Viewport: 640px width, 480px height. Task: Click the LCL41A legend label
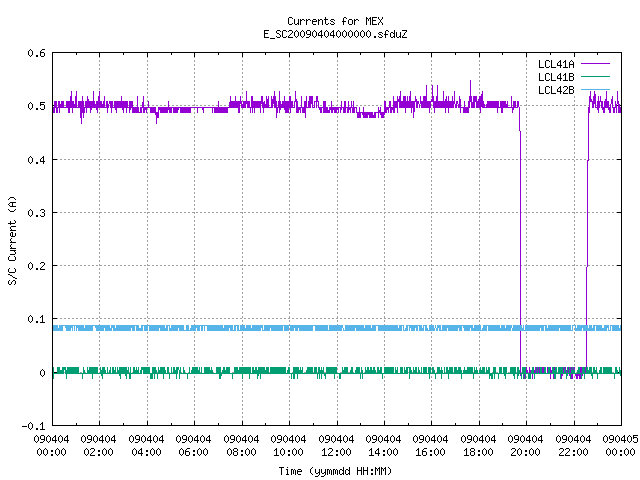pos(556,64)
